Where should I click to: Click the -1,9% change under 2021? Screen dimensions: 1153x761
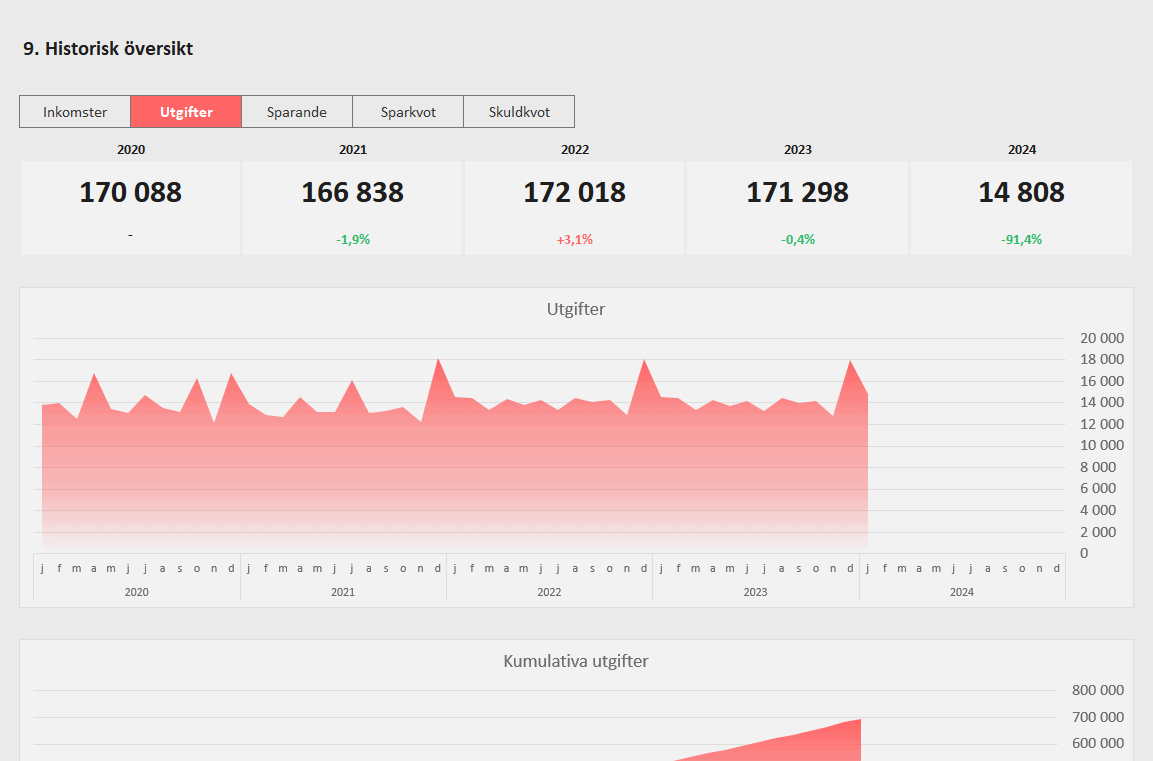point(353,240)
